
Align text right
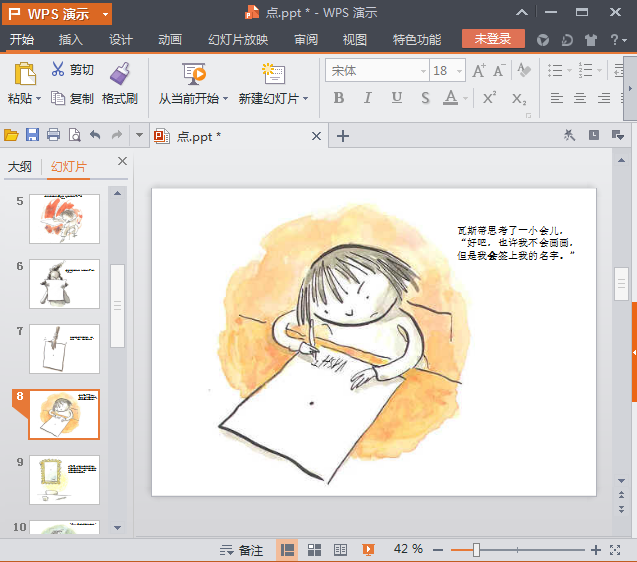click(604, 98)
